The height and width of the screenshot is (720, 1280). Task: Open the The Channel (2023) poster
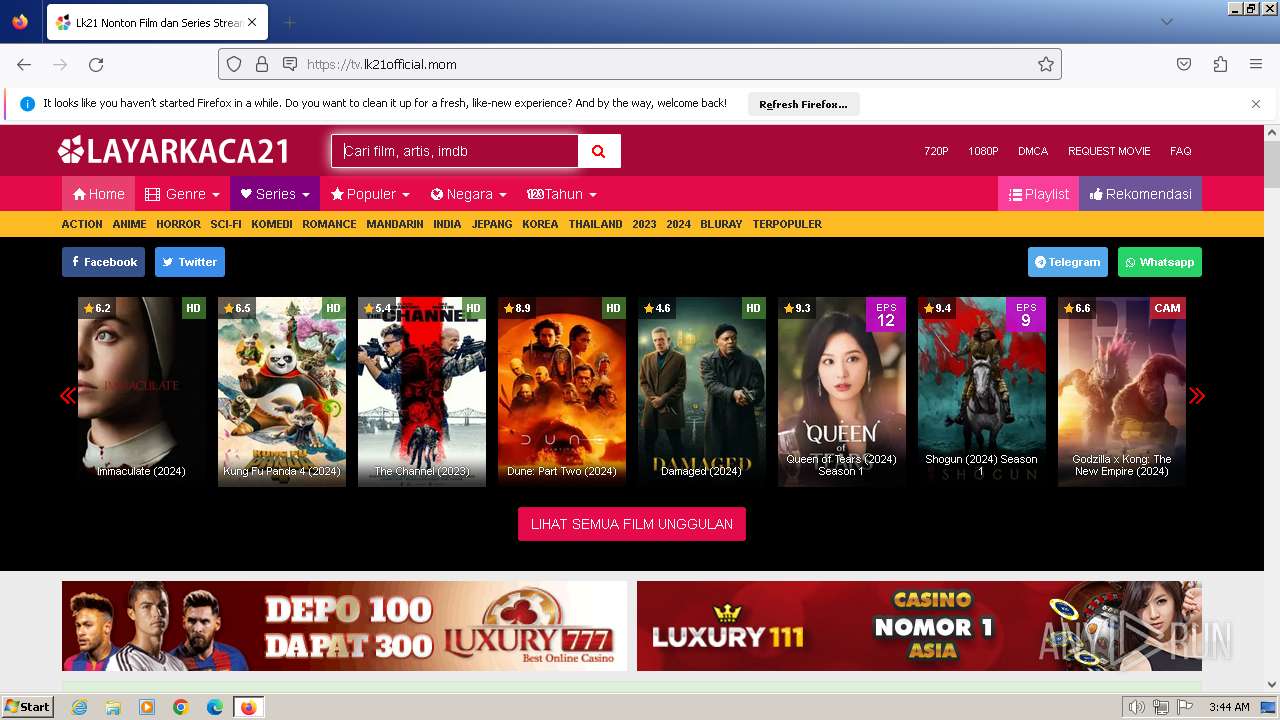[422, 392]
